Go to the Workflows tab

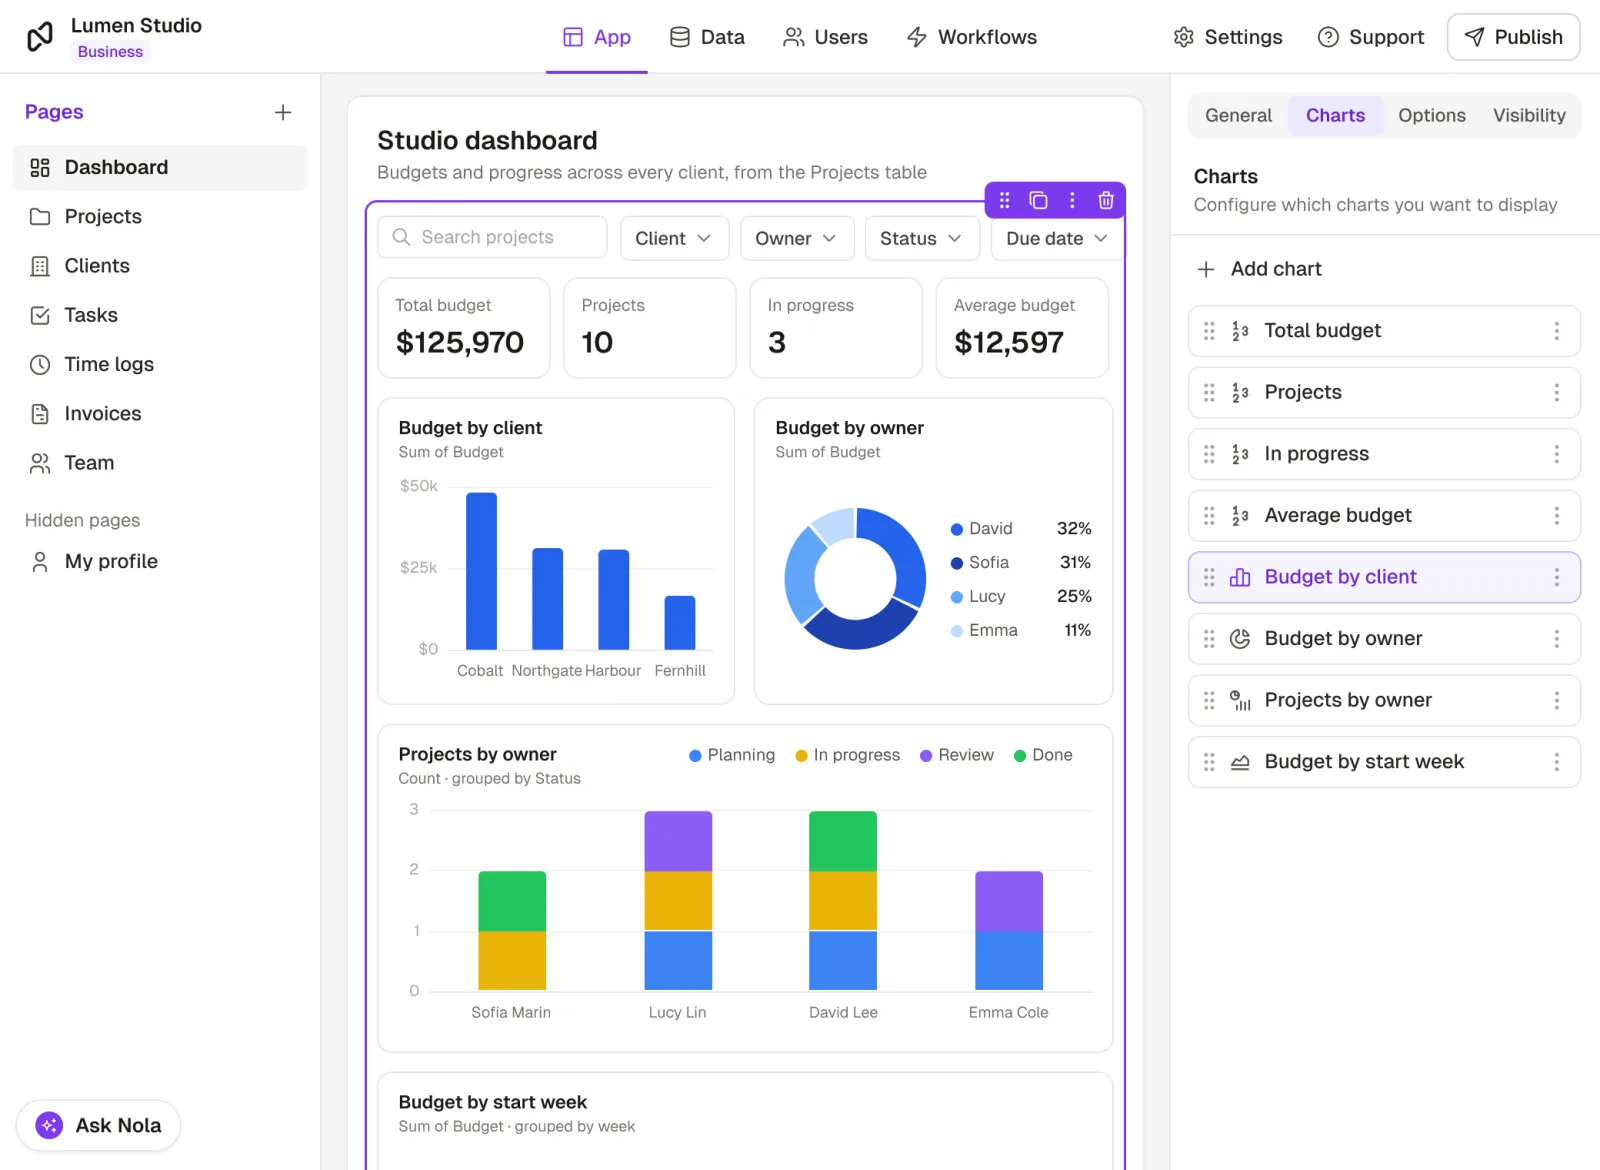coord(971,37)
